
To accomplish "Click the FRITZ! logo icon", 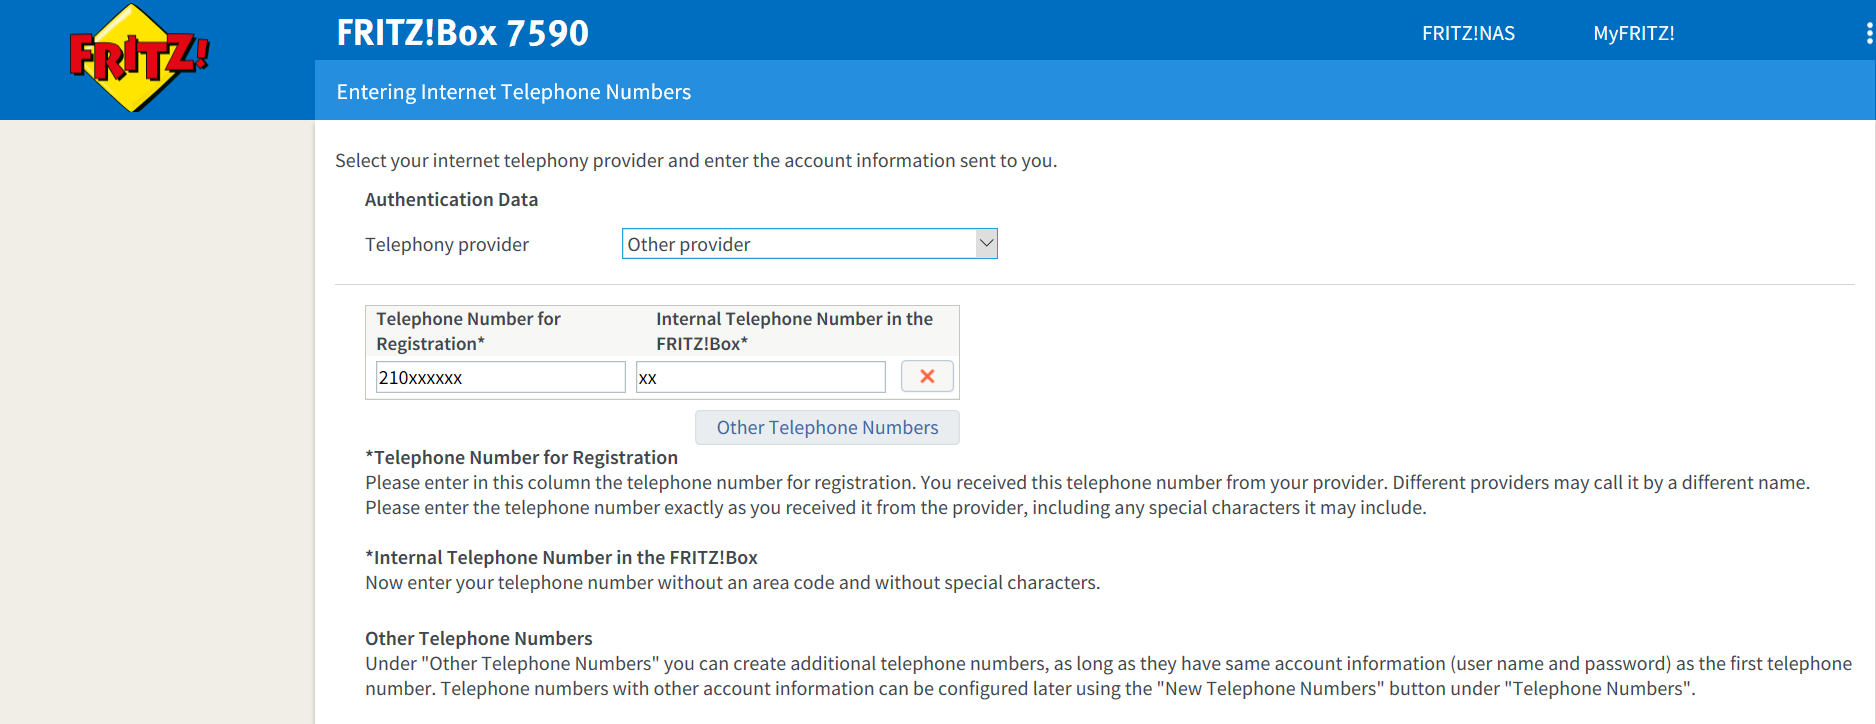I will [139, 58].
